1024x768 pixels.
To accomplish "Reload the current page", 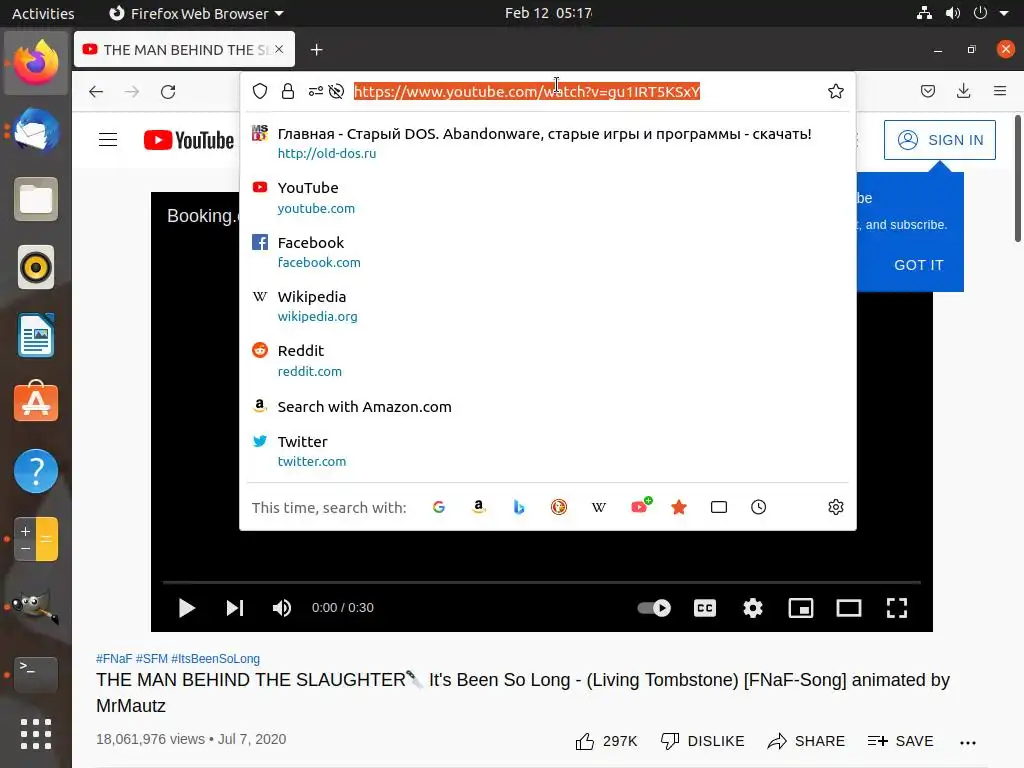I will [168, 91].
